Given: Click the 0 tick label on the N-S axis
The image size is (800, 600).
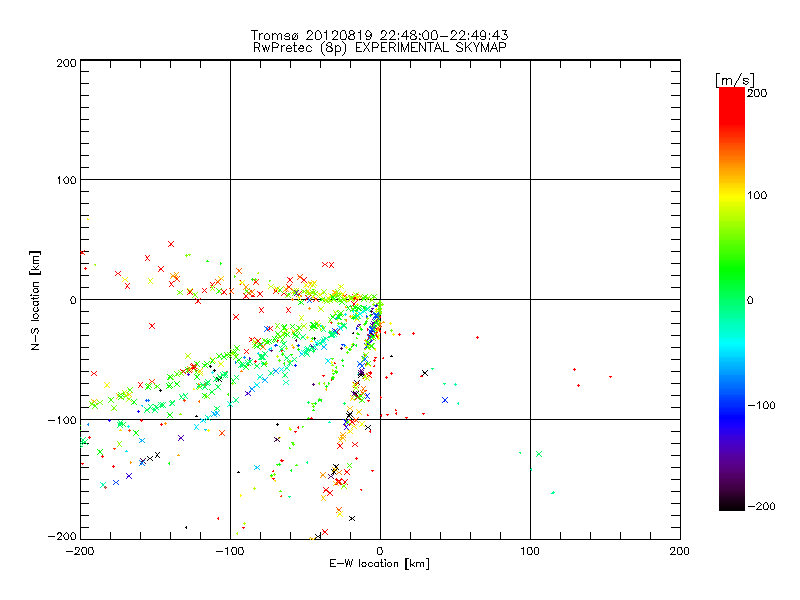Looking at the screenshot, I should tap(73, 300).
